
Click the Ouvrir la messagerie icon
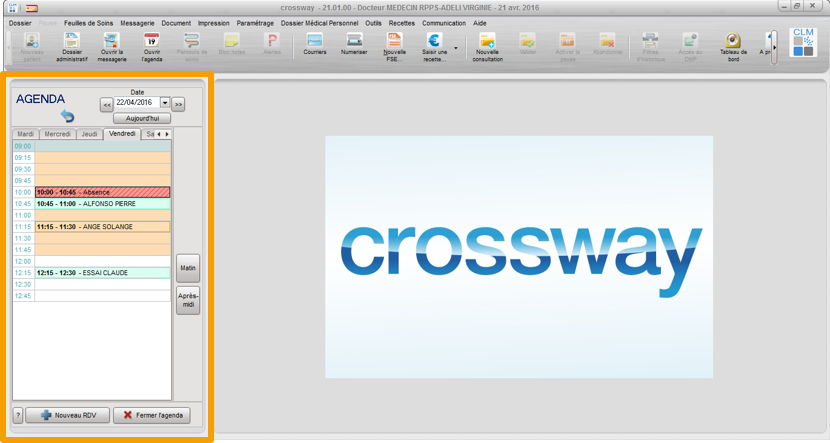(112, 47)
